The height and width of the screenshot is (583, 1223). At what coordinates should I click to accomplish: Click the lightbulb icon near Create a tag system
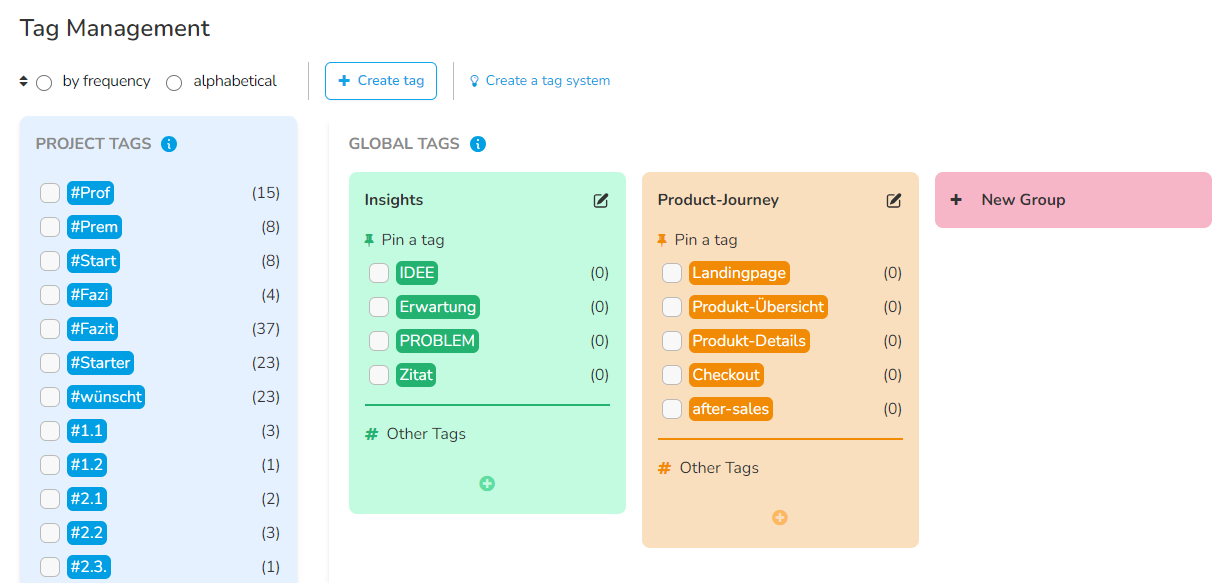pos(474,80)
